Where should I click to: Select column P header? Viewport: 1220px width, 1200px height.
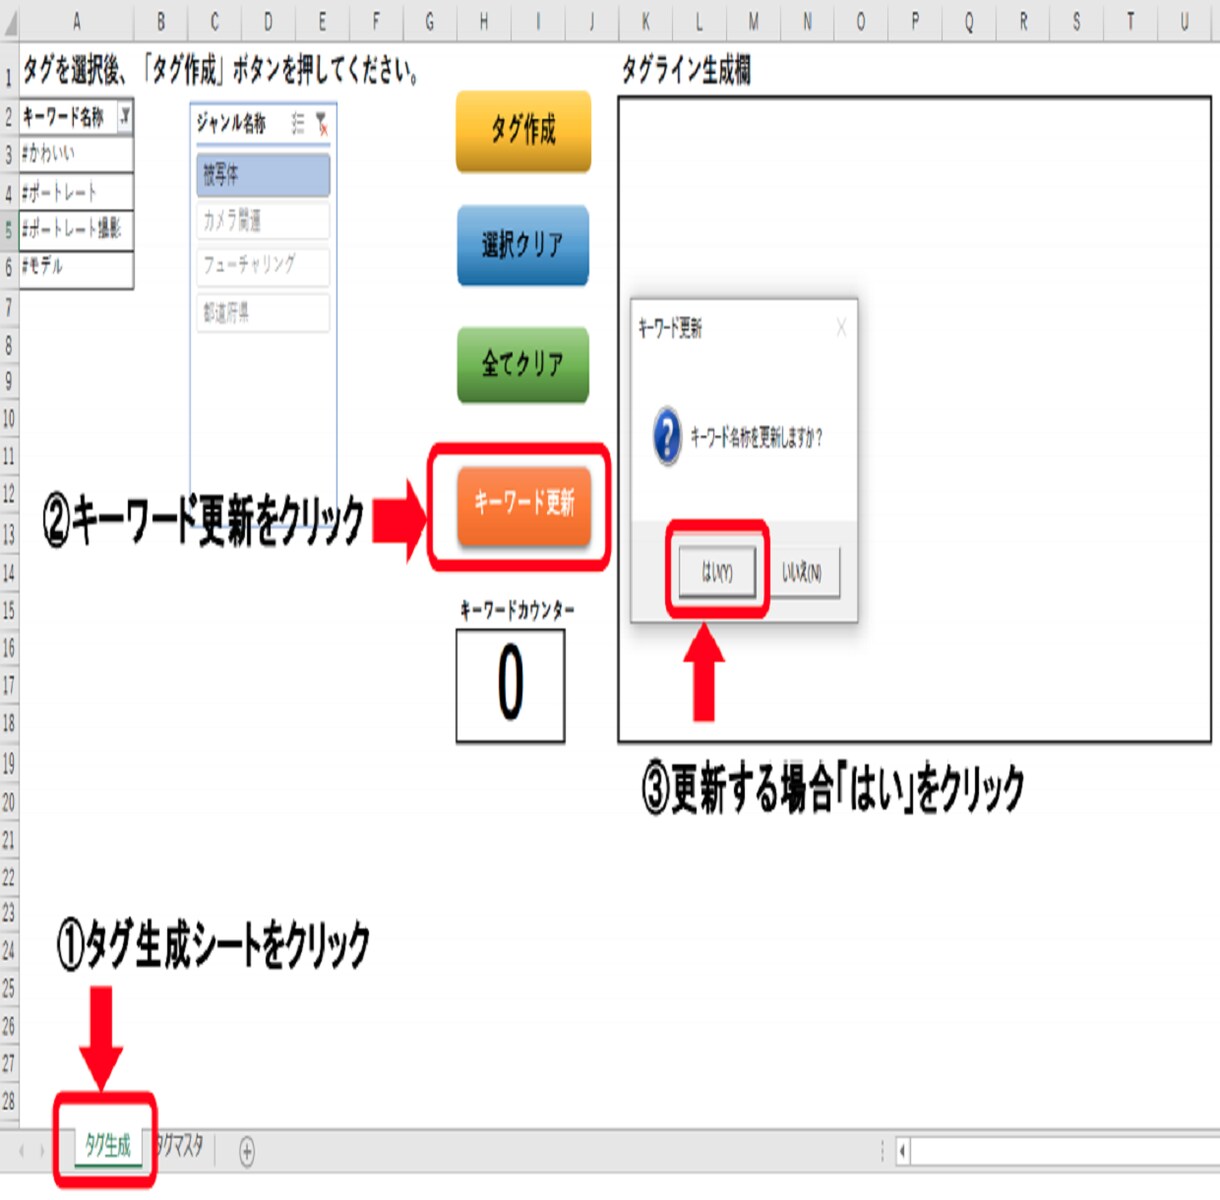click(x=915, y=21)
